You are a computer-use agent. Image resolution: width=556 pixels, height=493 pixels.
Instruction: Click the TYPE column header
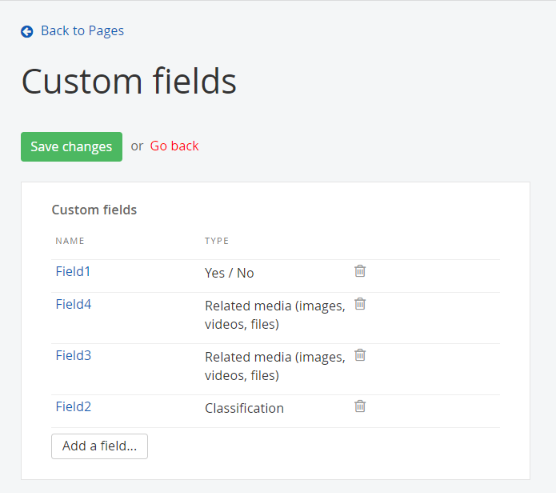(217, 241)
